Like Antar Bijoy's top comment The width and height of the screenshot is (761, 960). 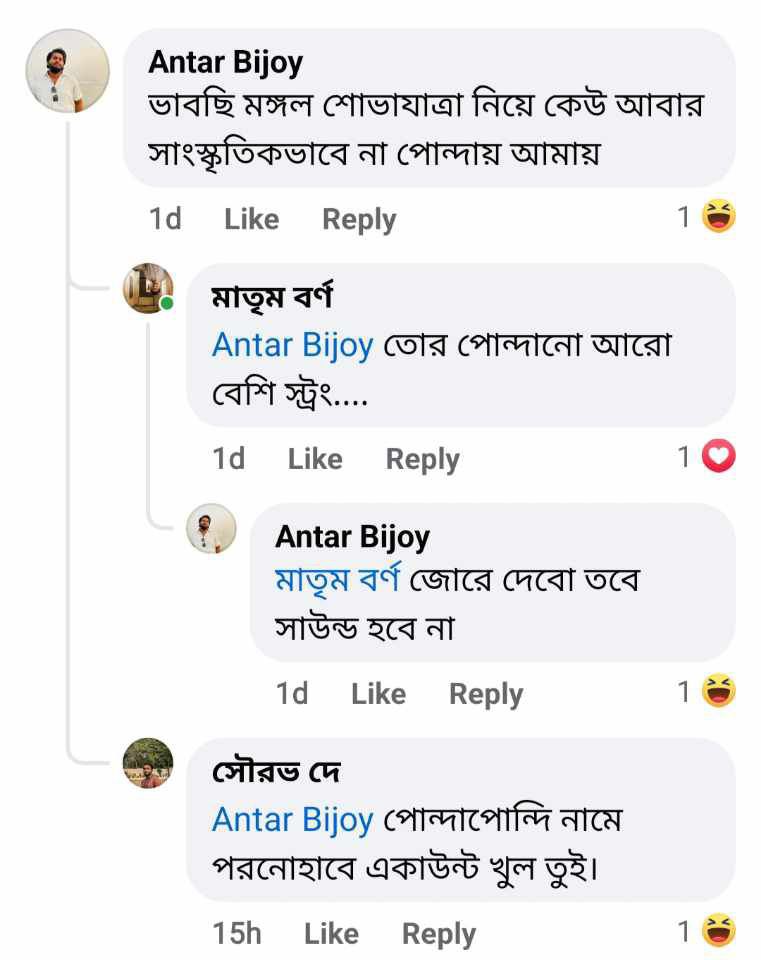(251, 219)
